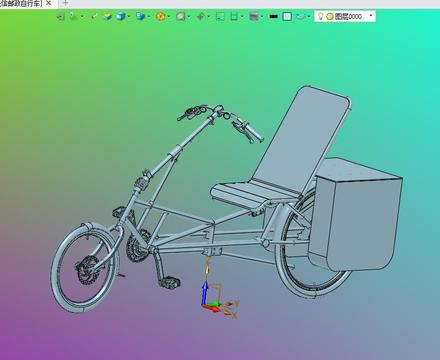Open dropdown arrow next to green figure icon
440x360 pixels.
(x=82, y=16)
